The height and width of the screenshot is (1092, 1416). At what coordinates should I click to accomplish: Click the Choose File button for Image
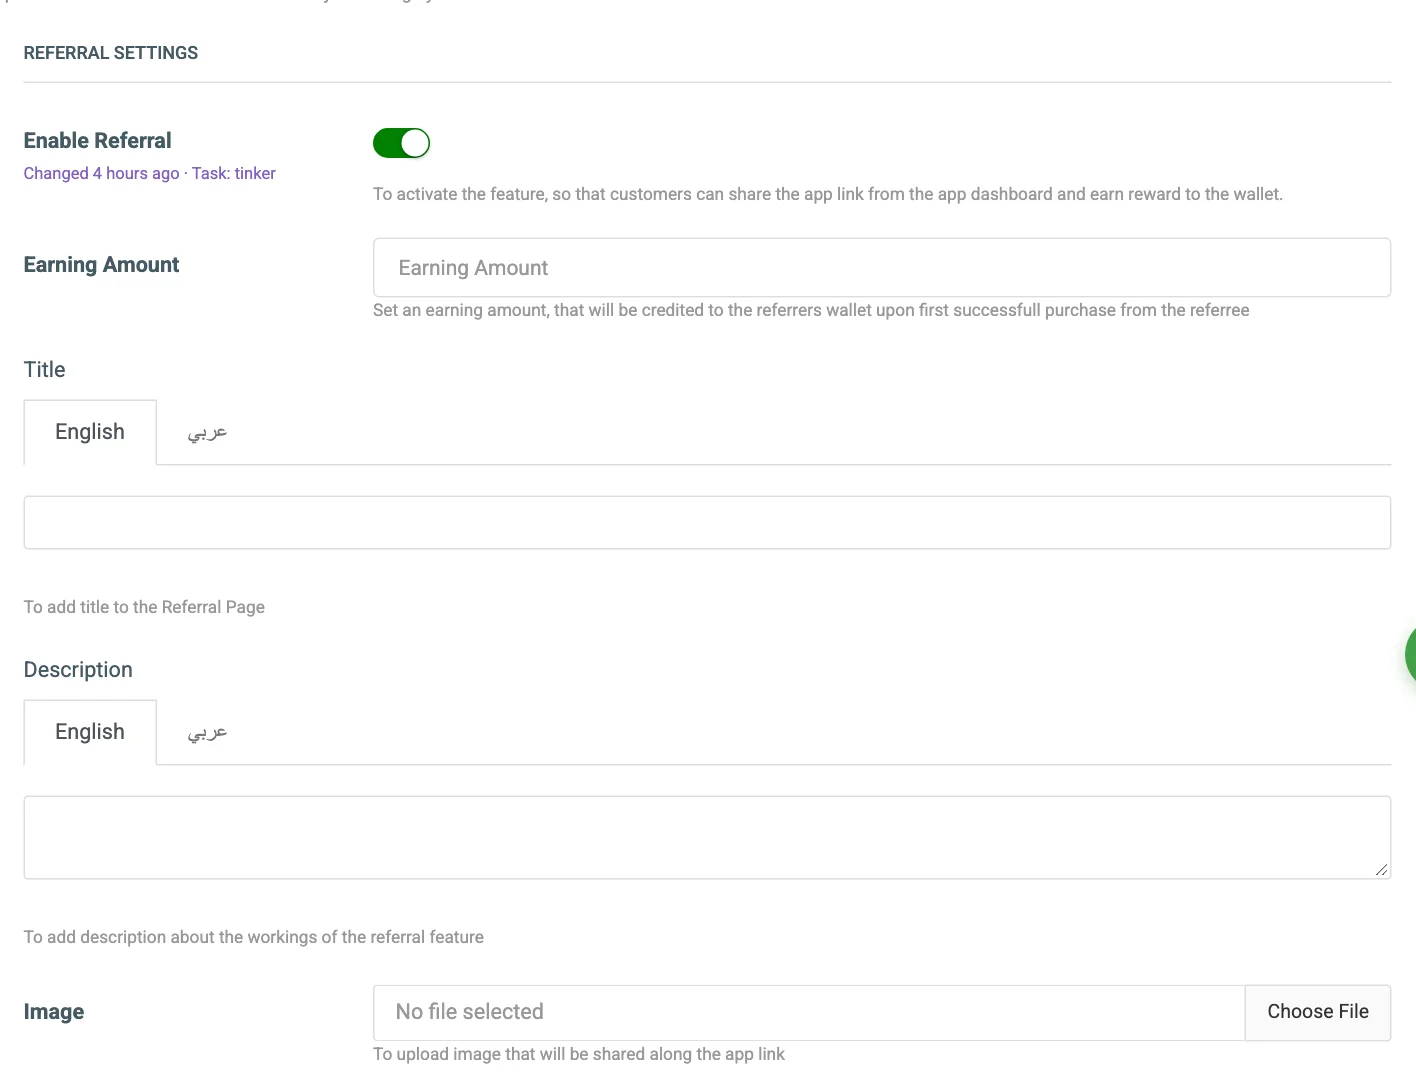[x=1318, y=1012]
